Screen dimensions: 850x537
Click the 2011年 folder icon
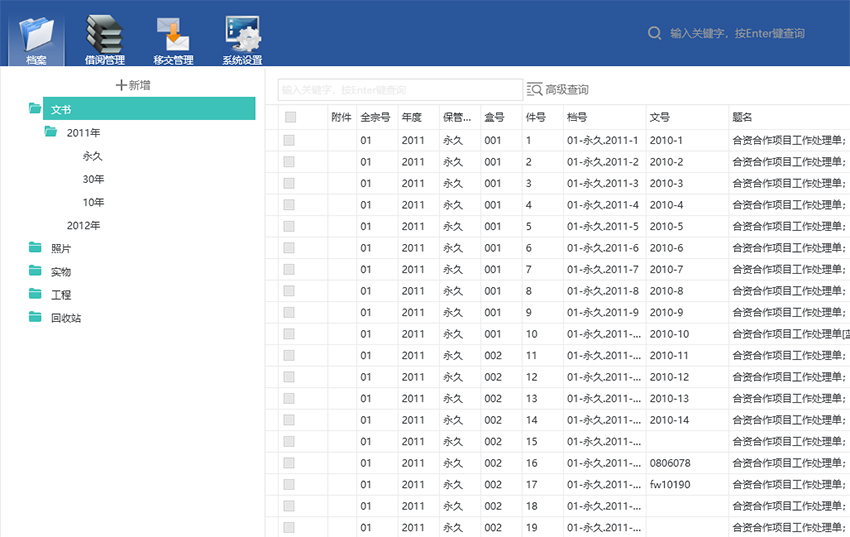click(51, 132)
